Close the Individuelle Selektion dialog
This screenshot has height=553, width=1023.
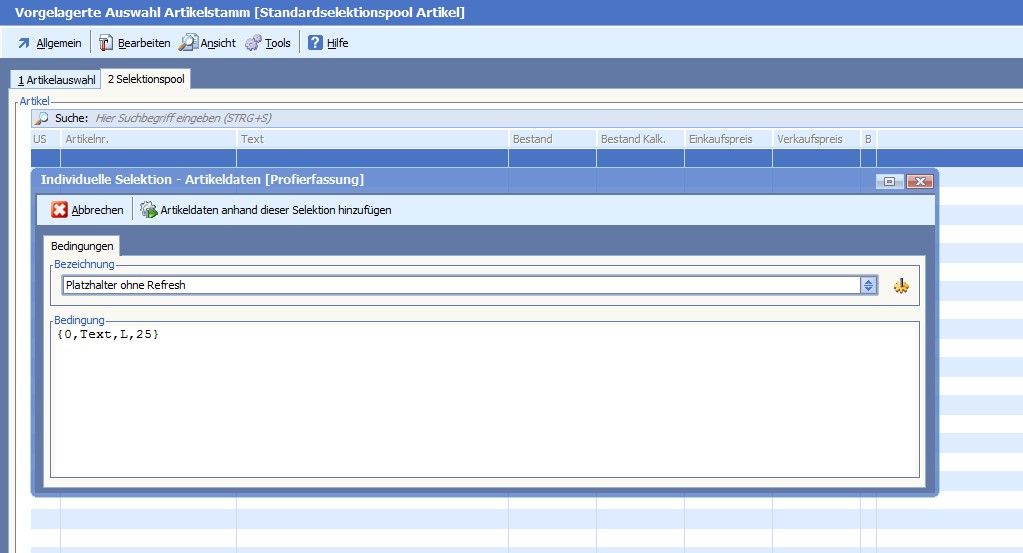click(x=920, y=181)
